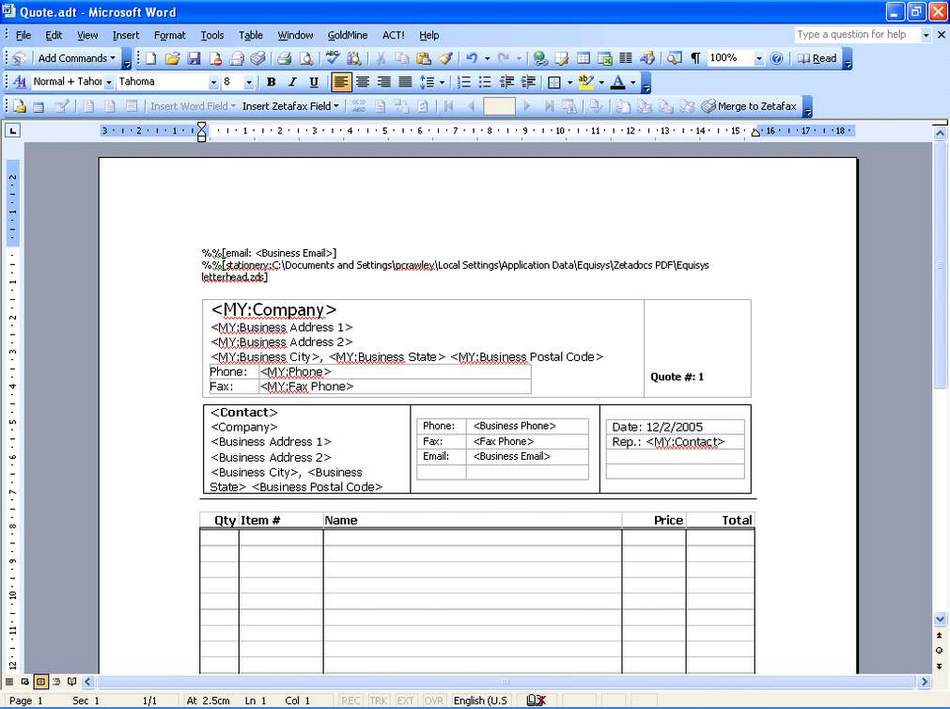Open Print Preview
This screenshot has height=709, width=950.
click(x=307, y=58)
